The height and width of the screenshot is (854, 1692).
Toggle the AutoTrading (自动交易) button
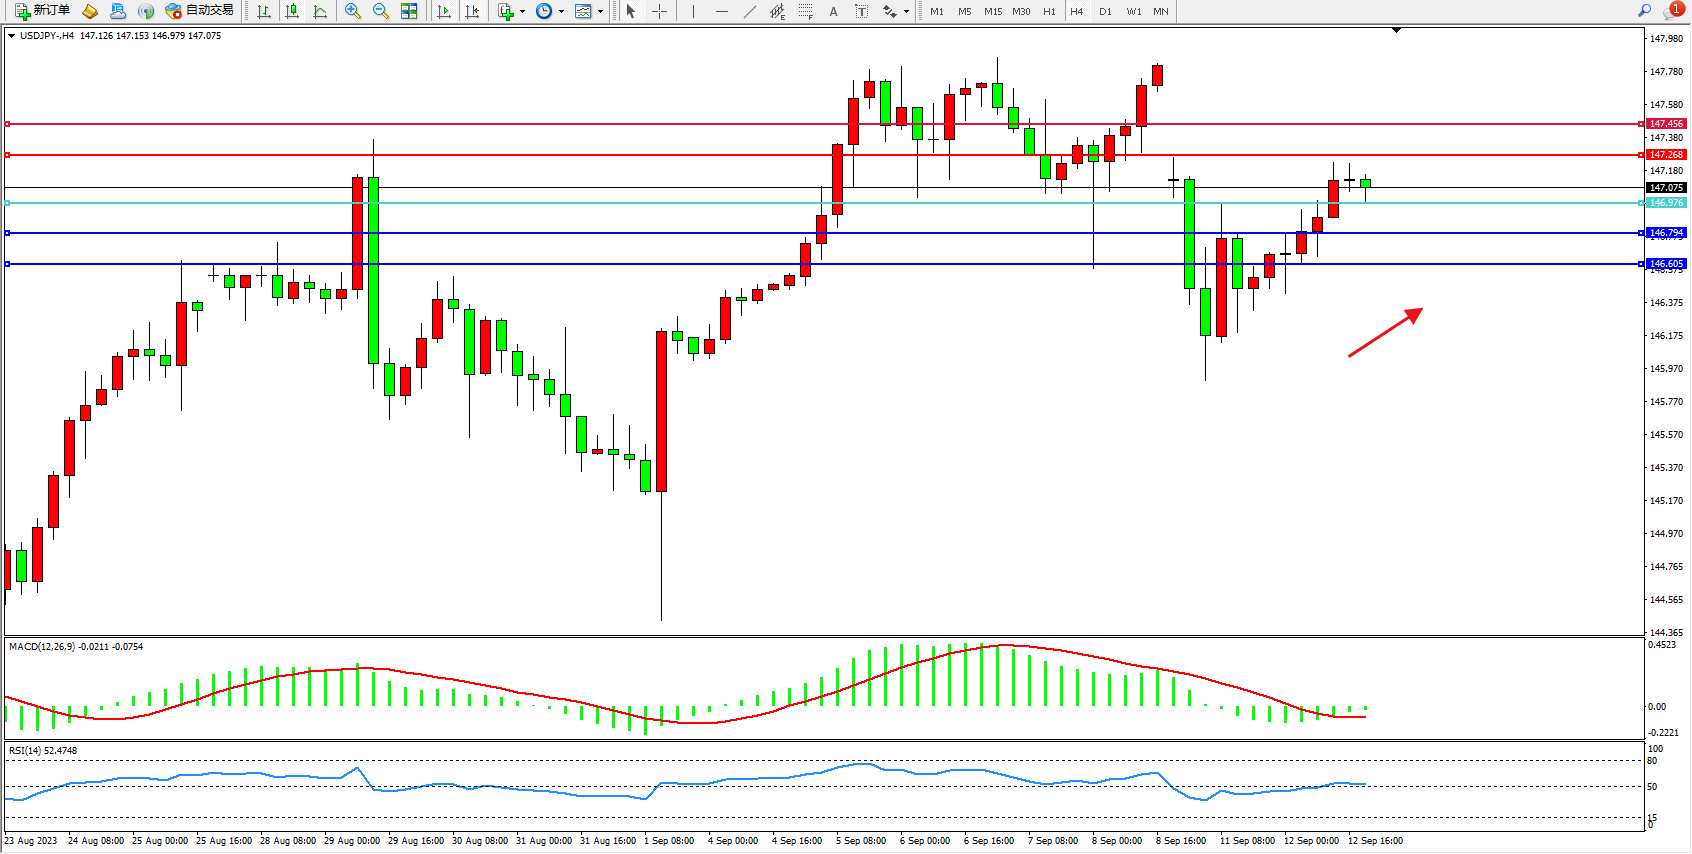[200, 11]
